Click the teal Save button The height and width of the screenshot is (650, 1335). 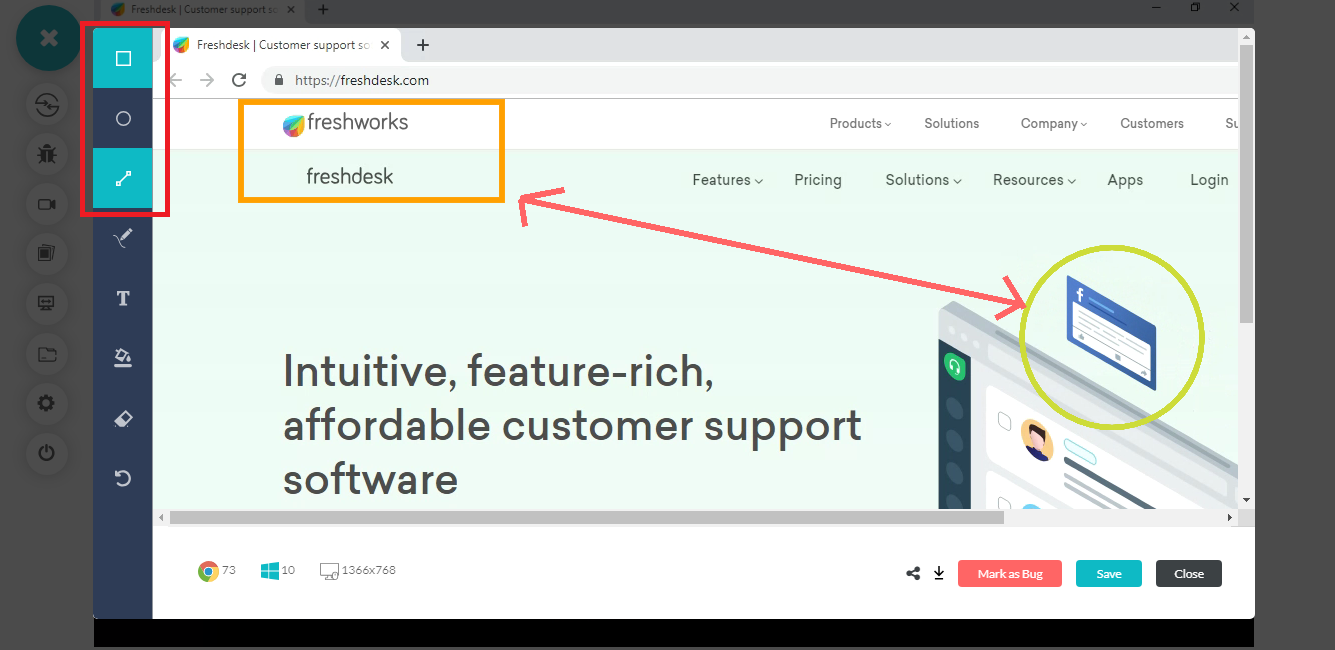[1108, 574]
